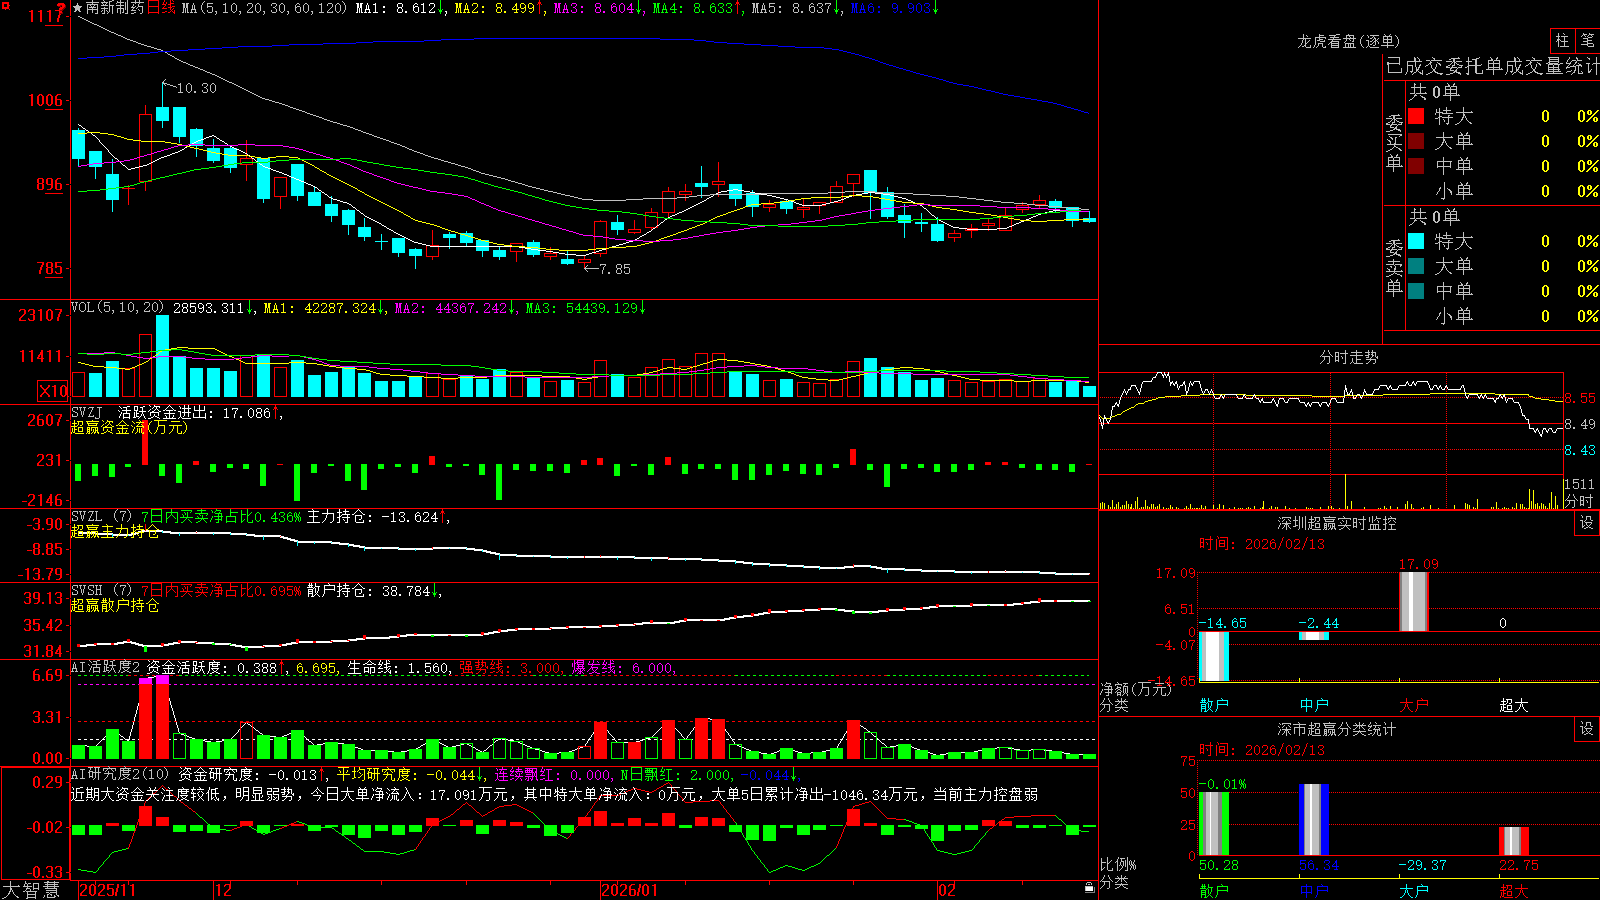Click the blue 中户 bar in 分类统计

click(x=1314, y=820)
